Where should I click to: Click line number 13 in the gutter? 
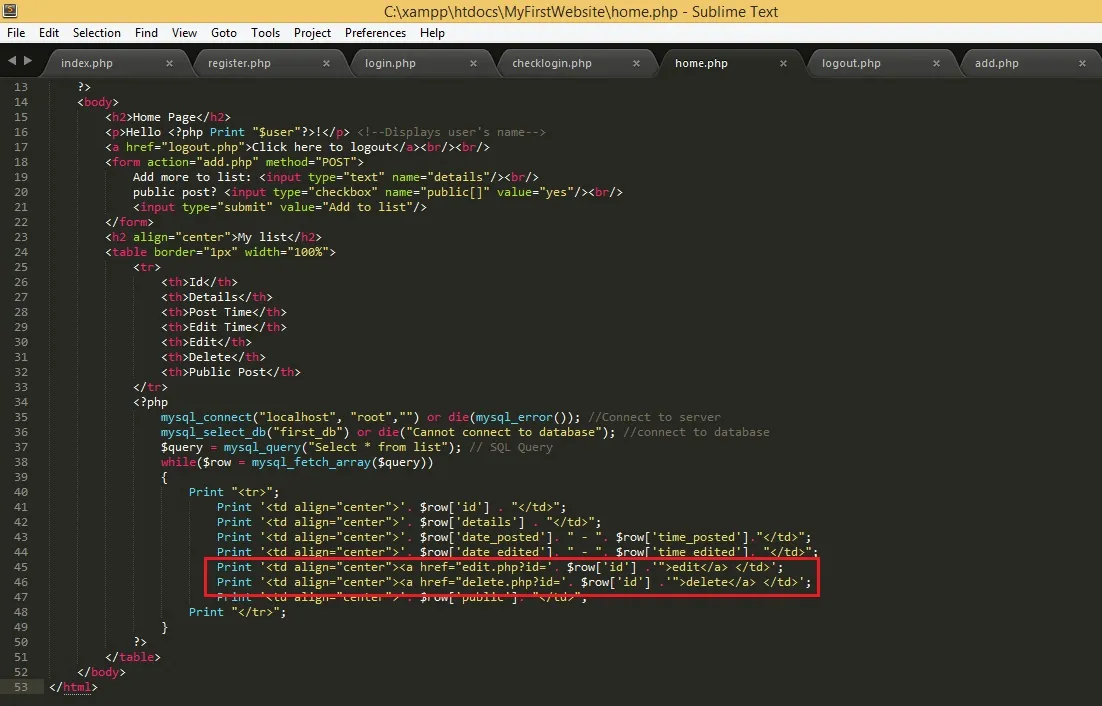(21, 87)
